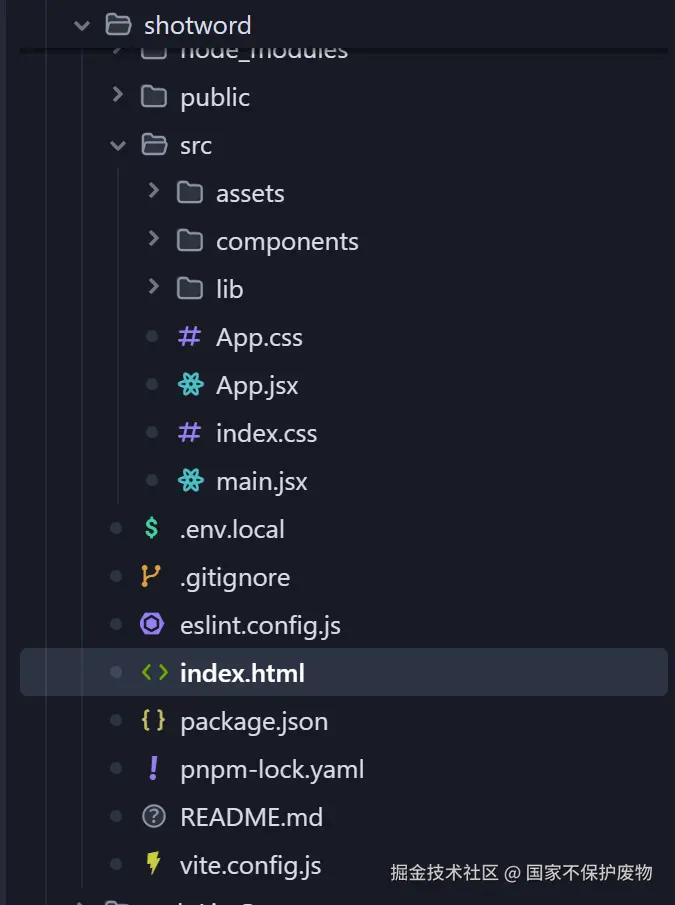Click the ESLint hexagon icon

click(x=152, y=625)
